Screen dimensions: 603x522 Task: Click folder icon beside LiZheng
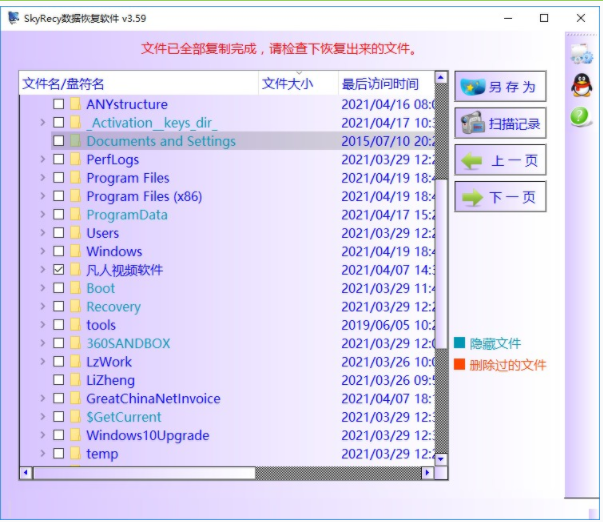[x=75, y=380]
